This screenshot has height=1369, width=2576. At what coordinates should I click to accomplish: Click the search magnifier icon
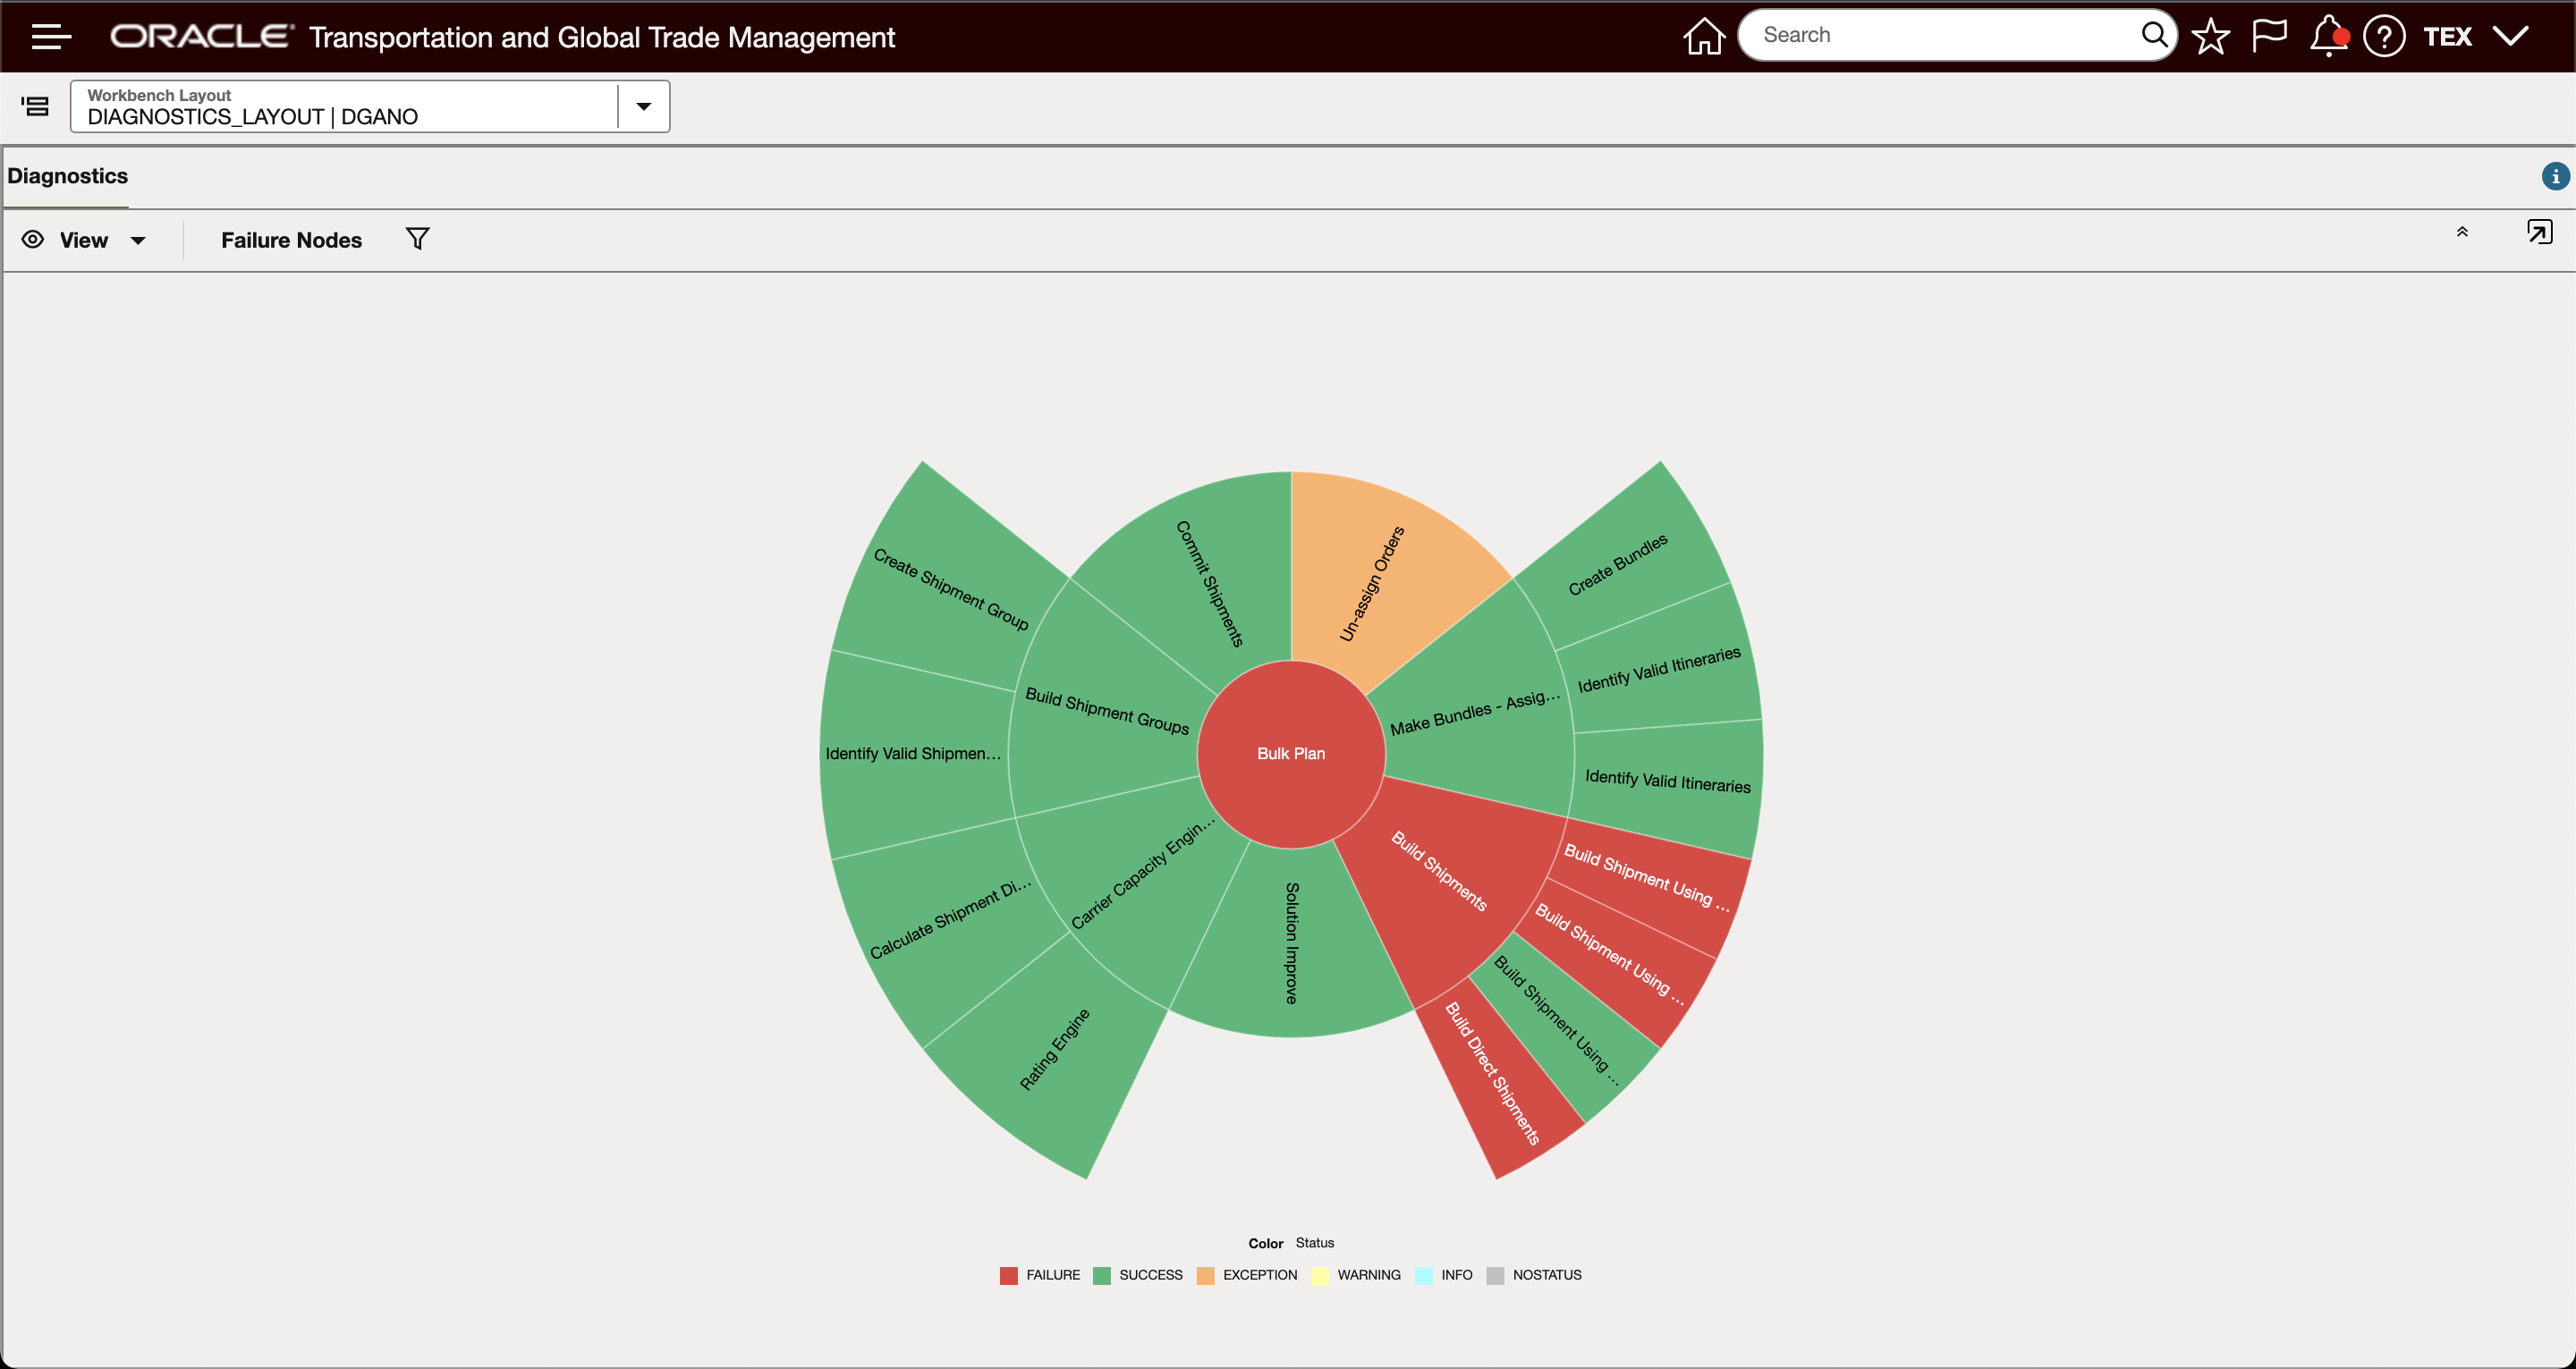pyautogui.click(x=2154, y=35)
